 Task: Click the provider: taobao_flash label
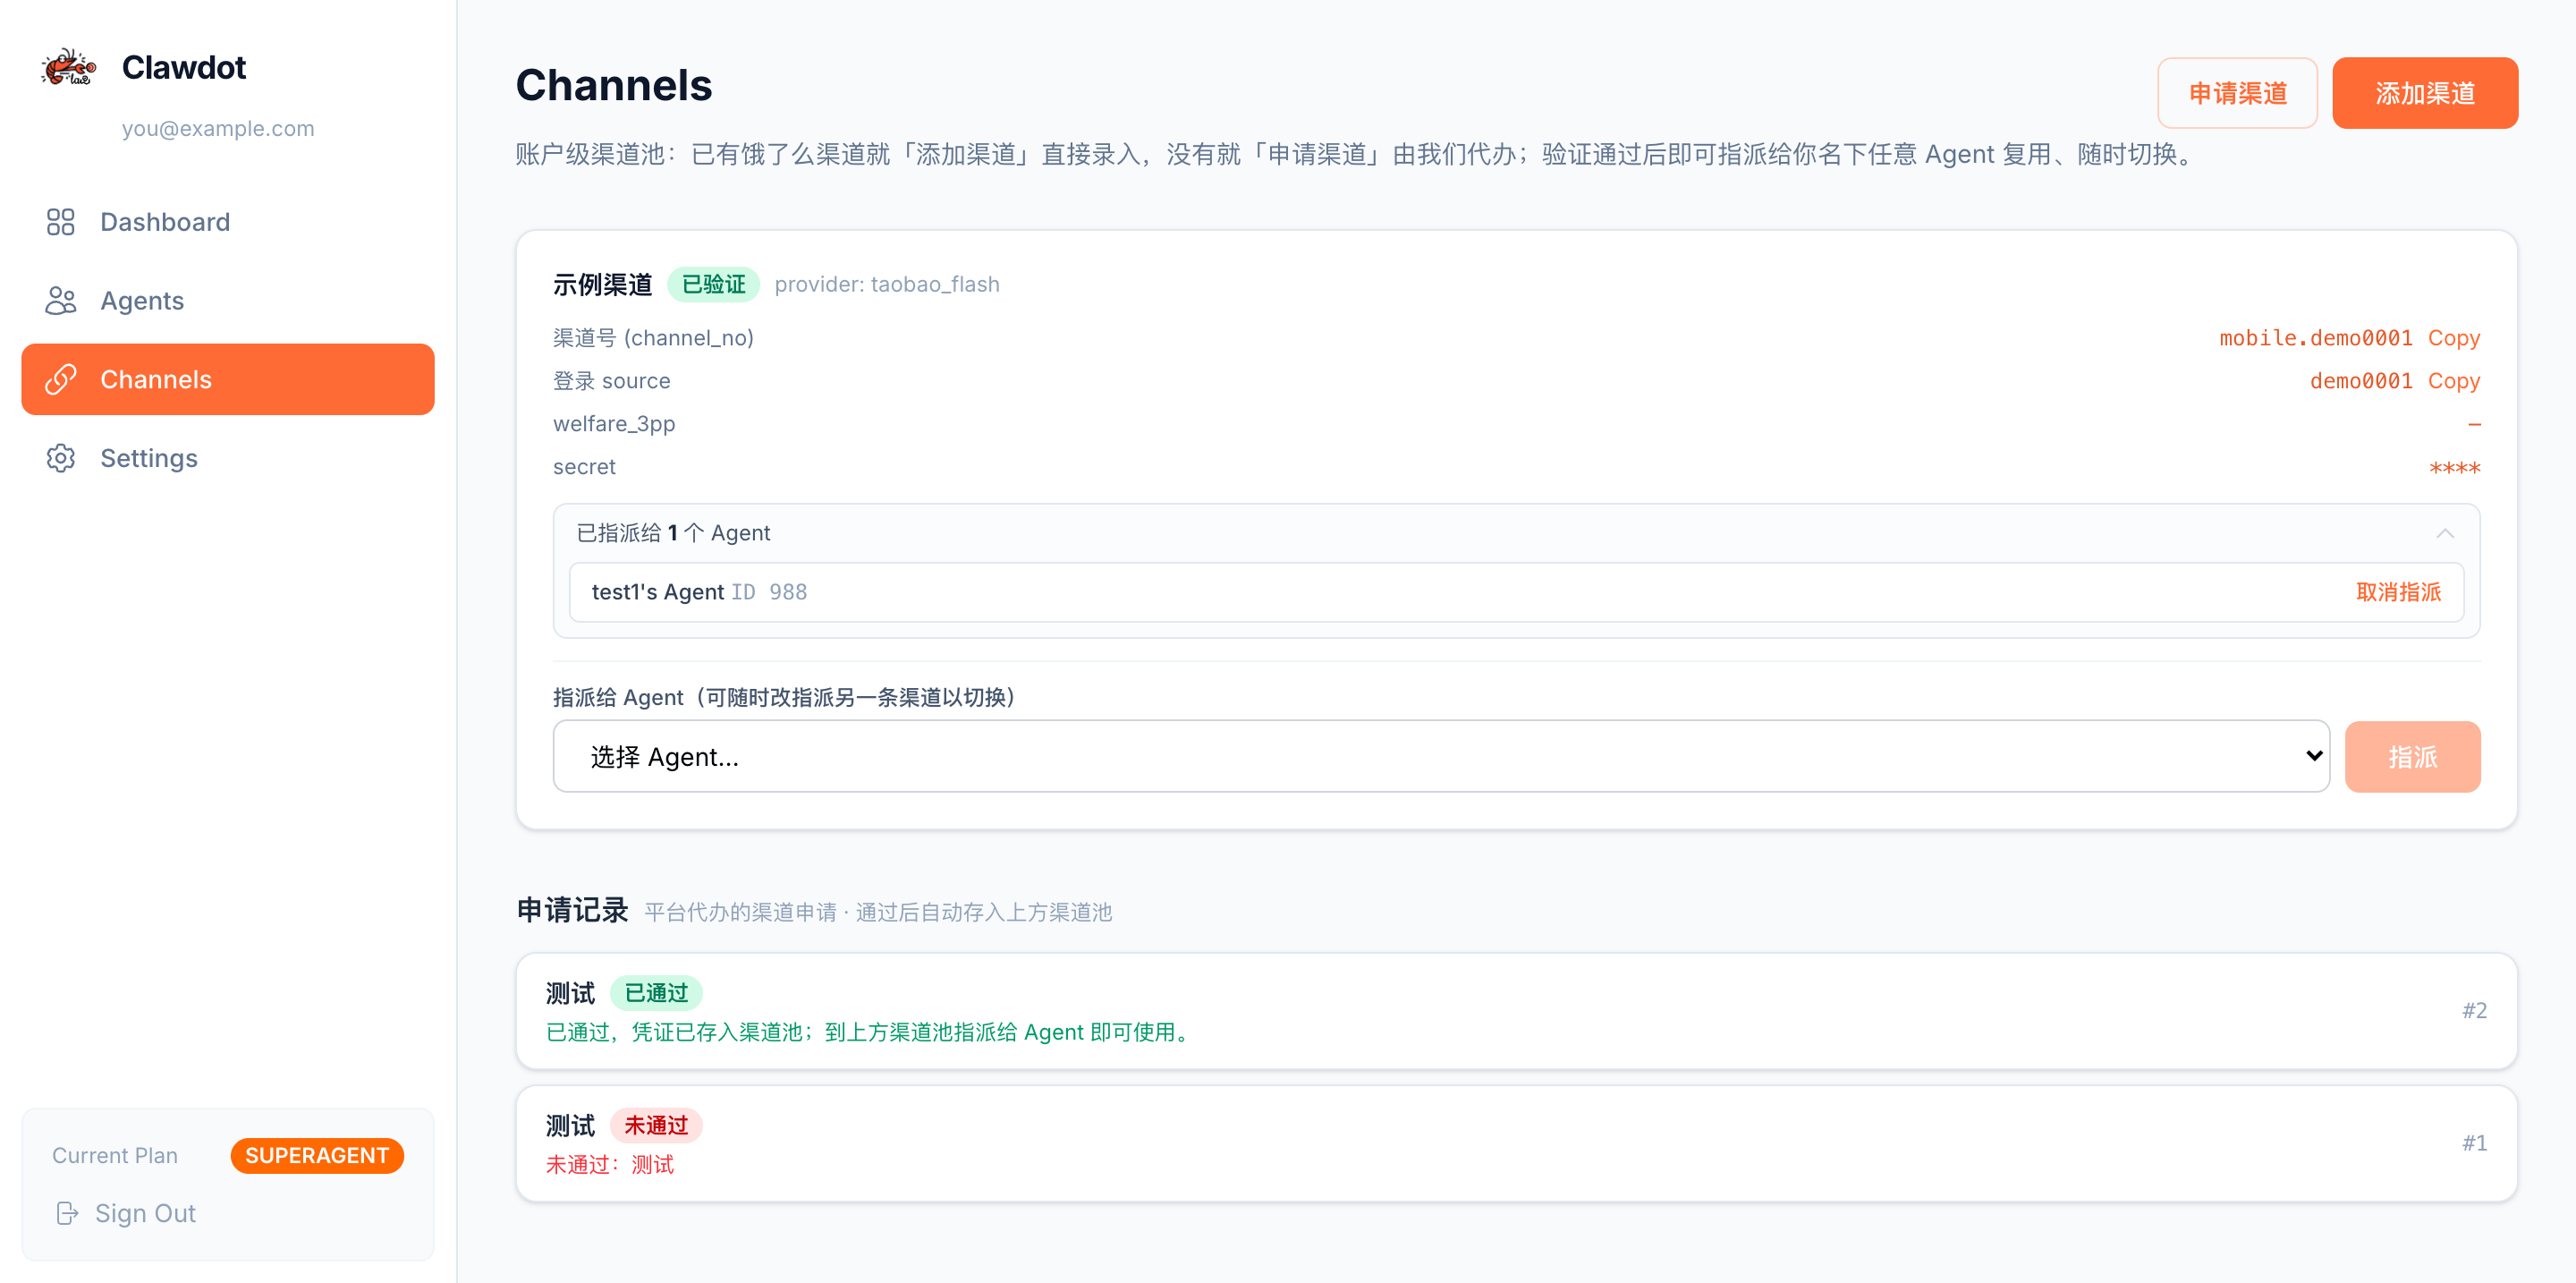[x=887, y=284]
